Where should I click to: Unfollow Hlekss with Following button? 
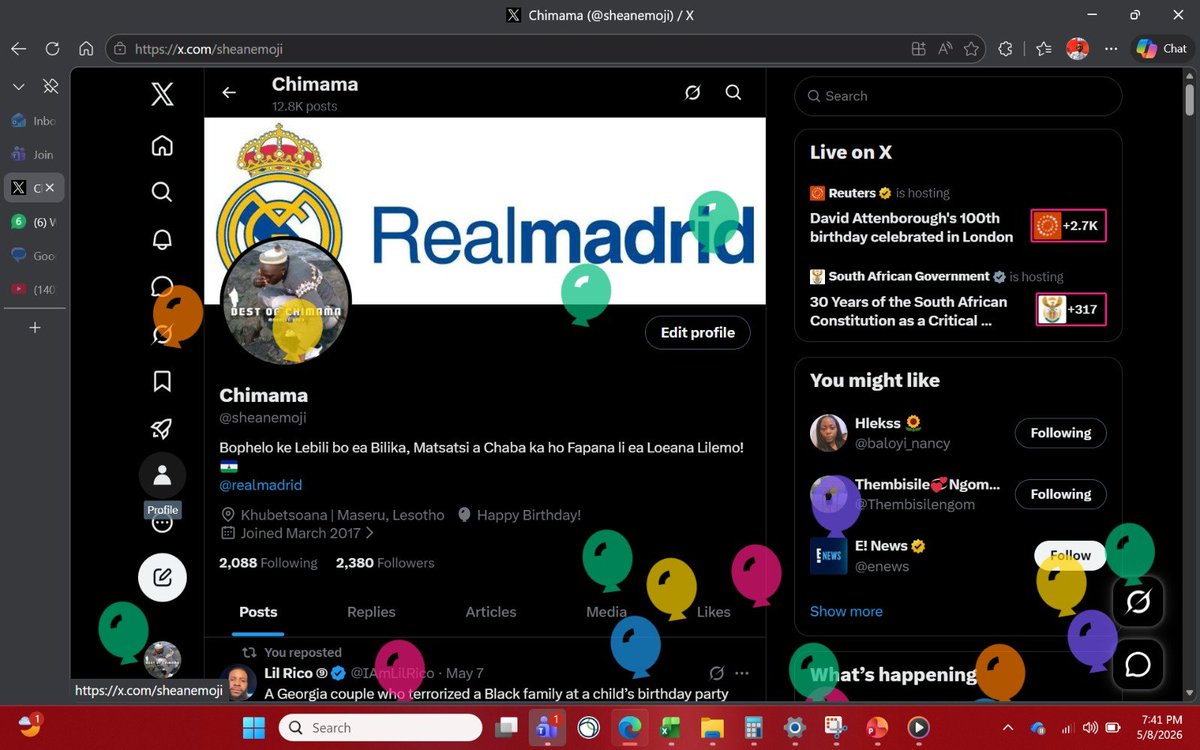point(1061,433)
